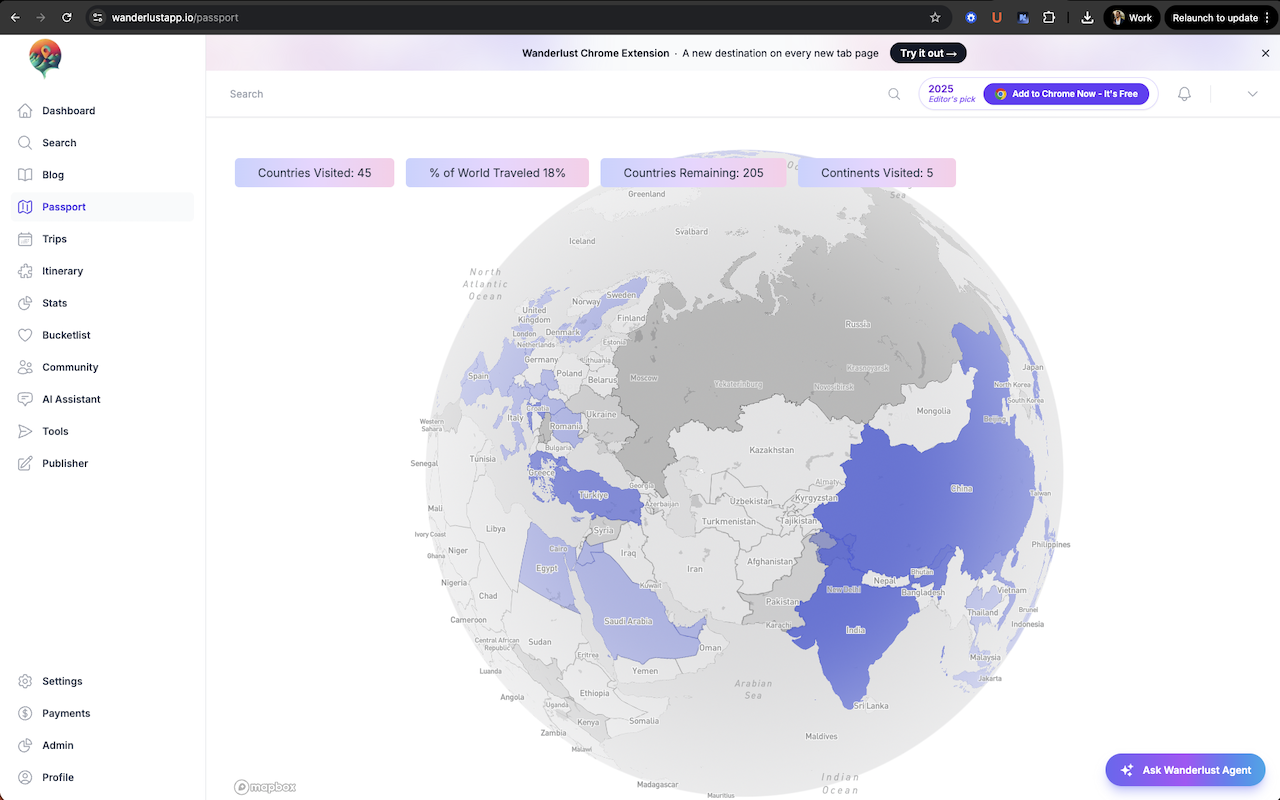
Task: Click the Trips calendar icon
Action: point(26,239)
